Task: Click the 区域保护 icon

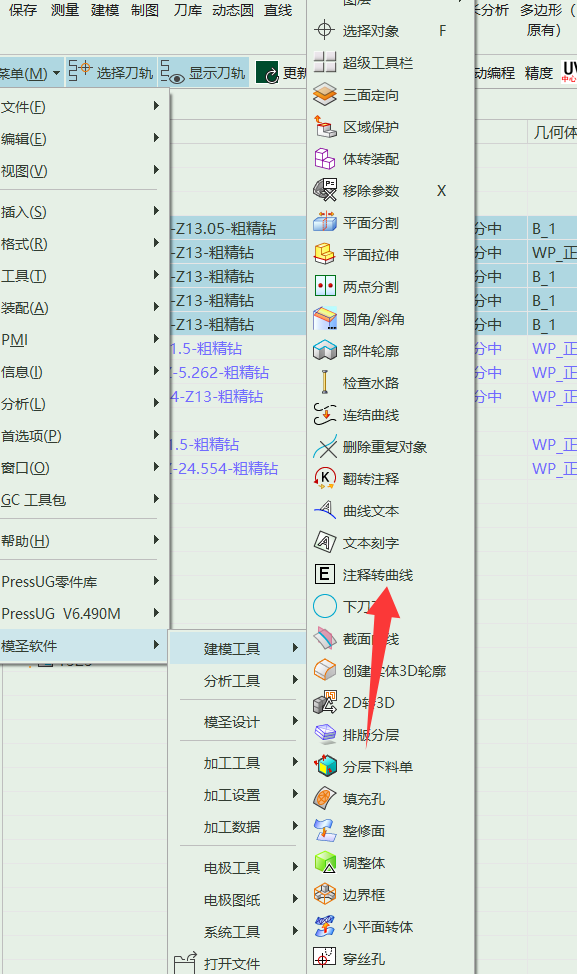Action: (325, 127)
